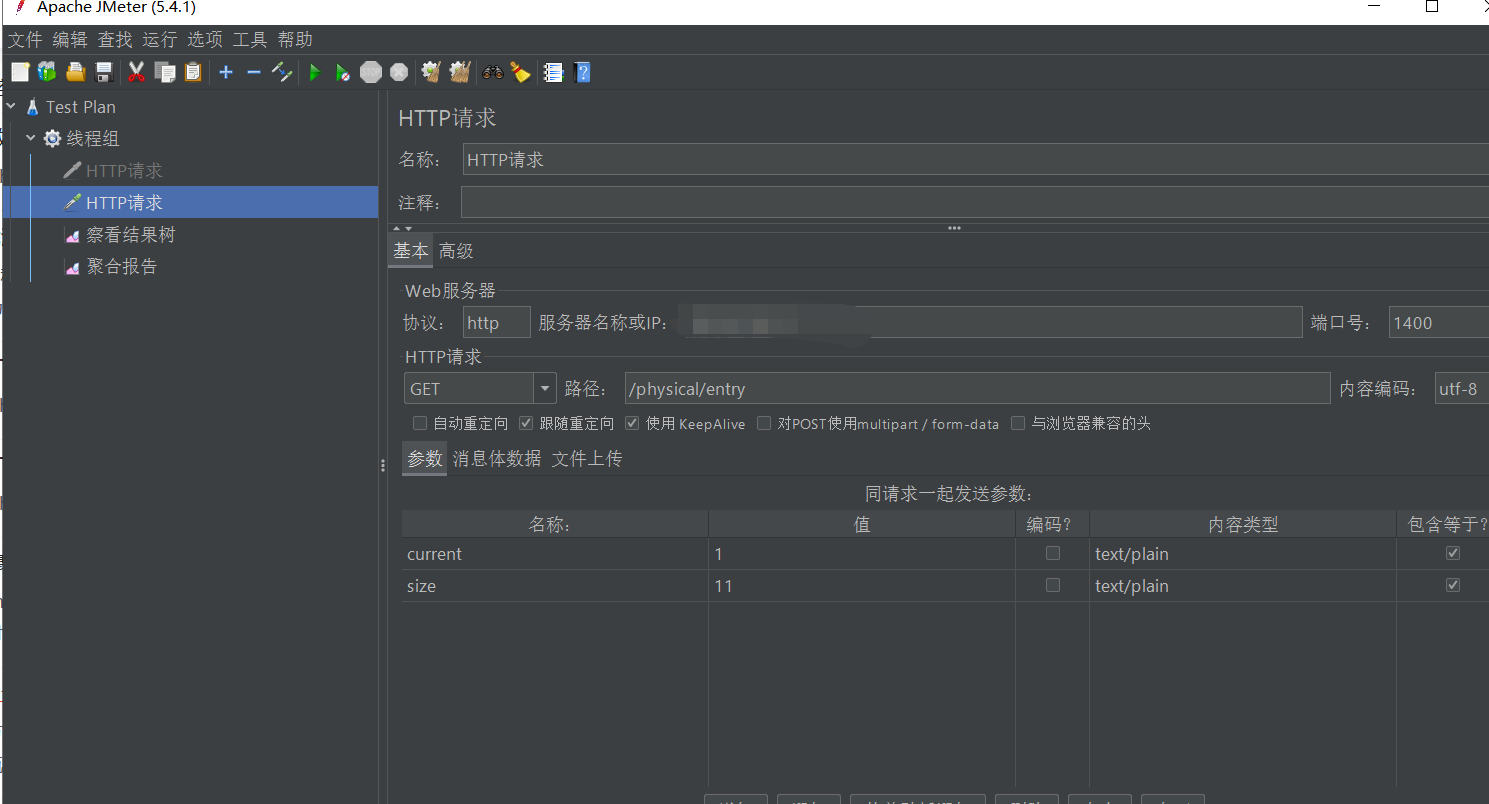Image resolution: width=1489 pixels, height=804 pixels.
Task: Check 编码? box in current row
Action: click(1053, 553)
